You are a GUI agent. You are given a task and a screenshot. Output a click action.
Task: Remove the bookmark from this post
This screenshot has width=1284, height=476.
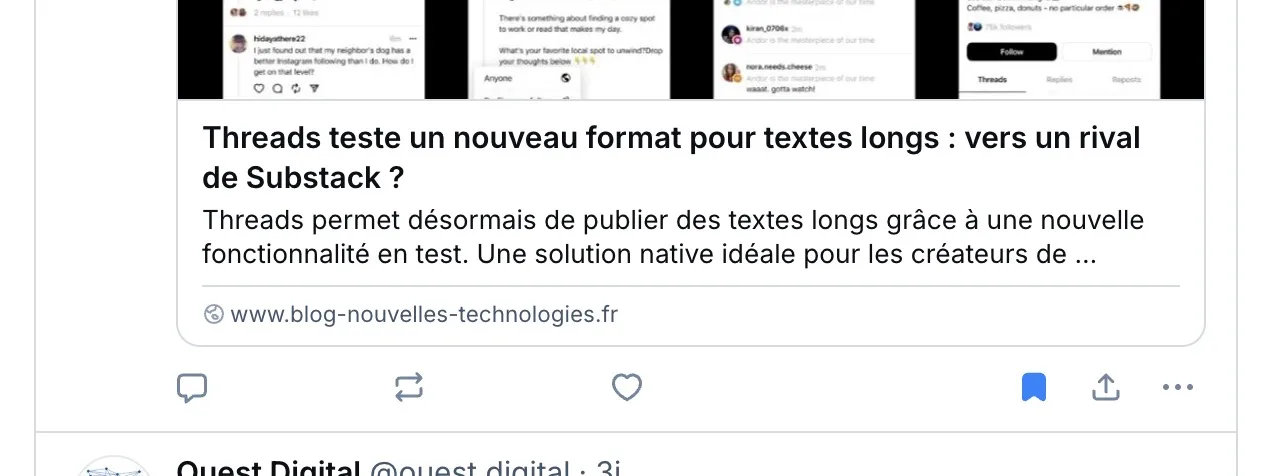coord(1034,388)
